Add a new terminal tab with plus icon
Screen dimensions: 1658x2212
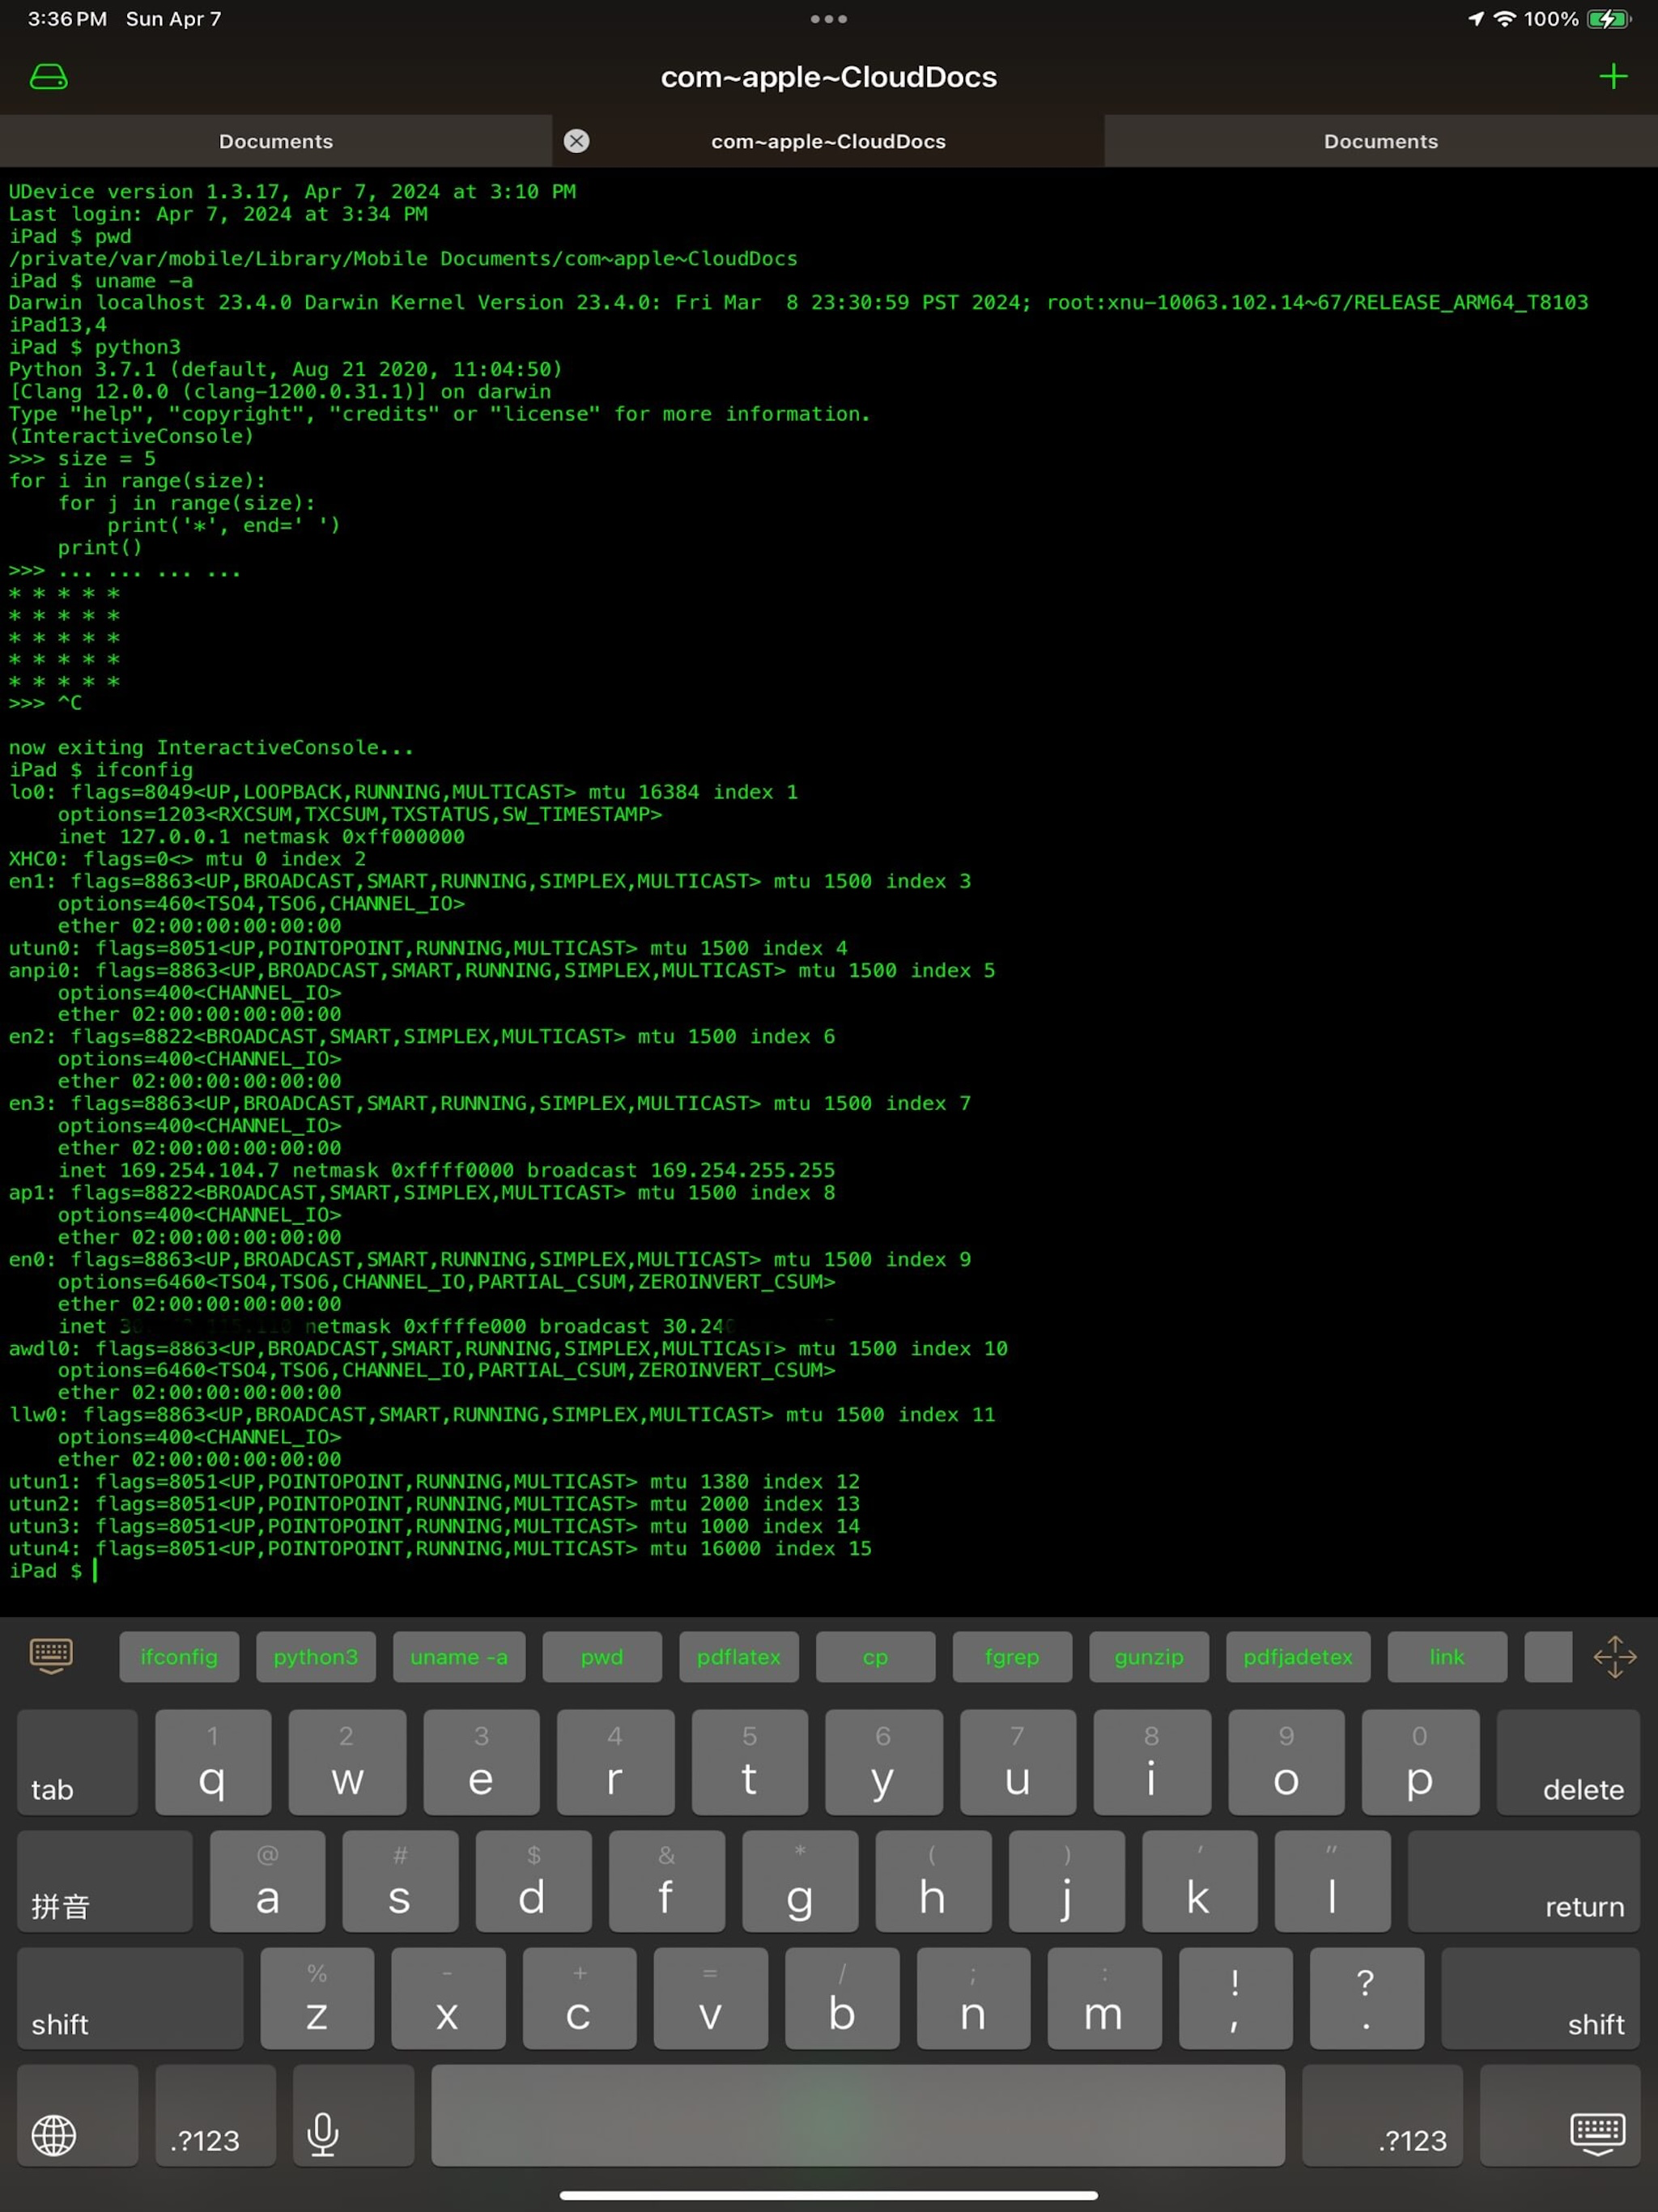pos(1612,76)
